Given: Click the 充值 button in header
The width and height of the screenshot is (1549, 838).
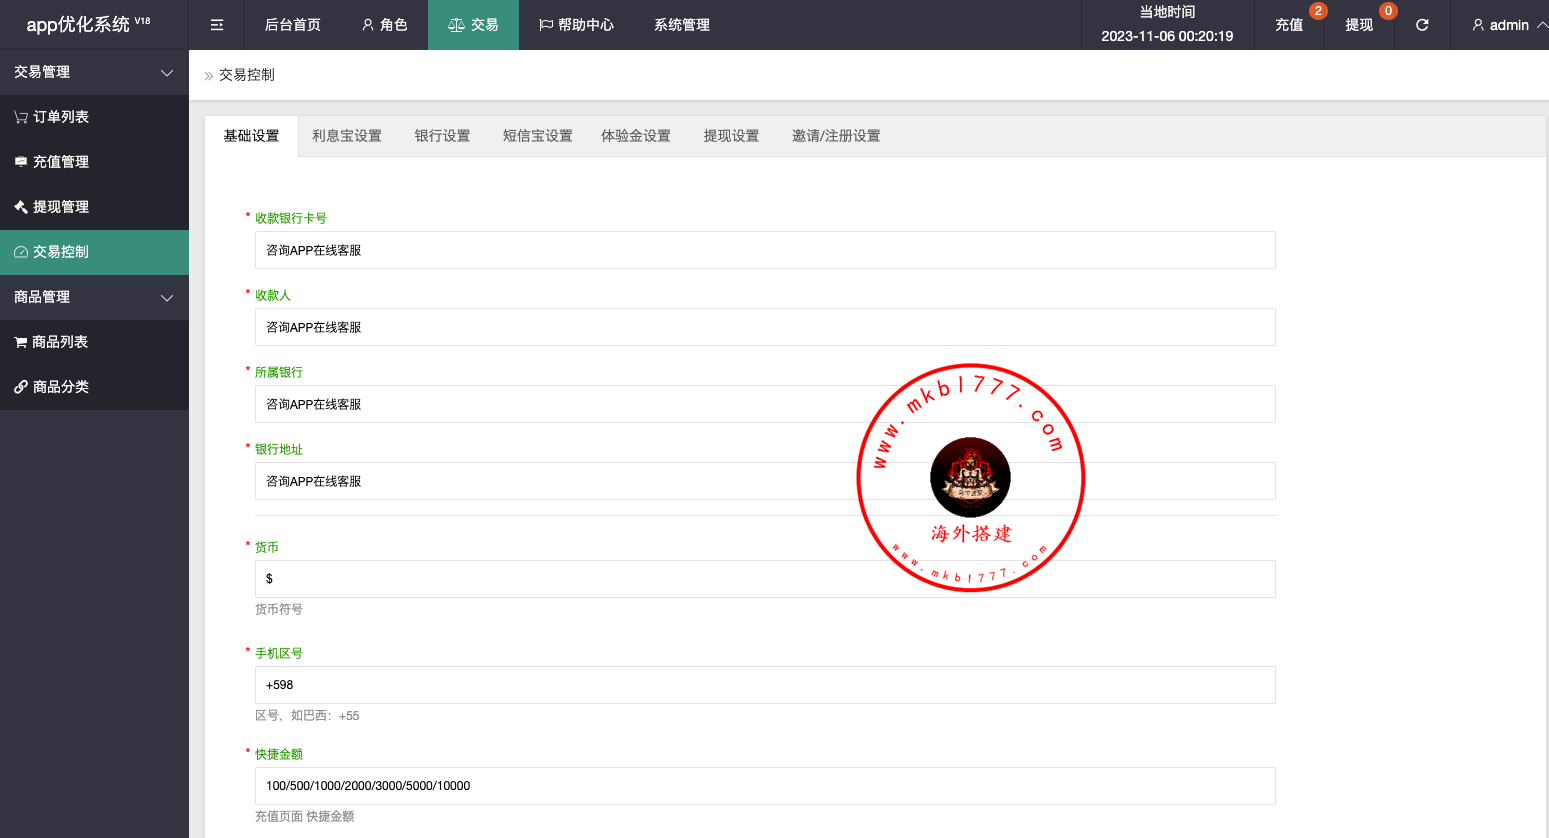Looking at the screenshot, I should [x=1289, y=25].
